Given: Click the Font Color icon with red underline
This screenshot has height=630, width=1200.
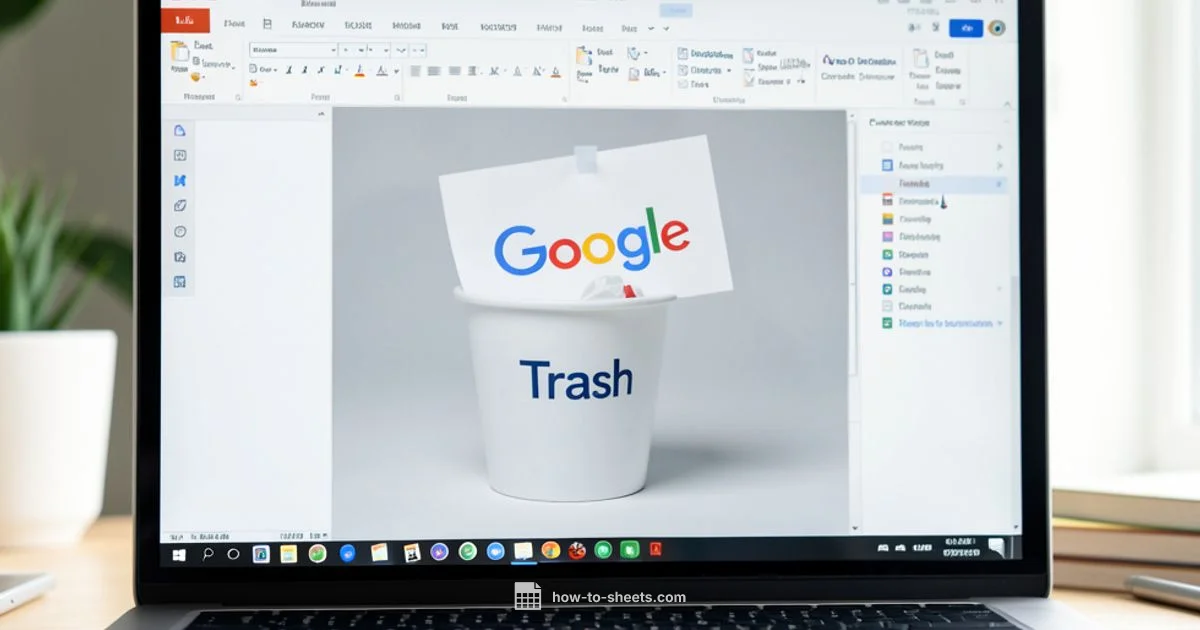Looking at the screenshot, I should (x=382, y=70).
